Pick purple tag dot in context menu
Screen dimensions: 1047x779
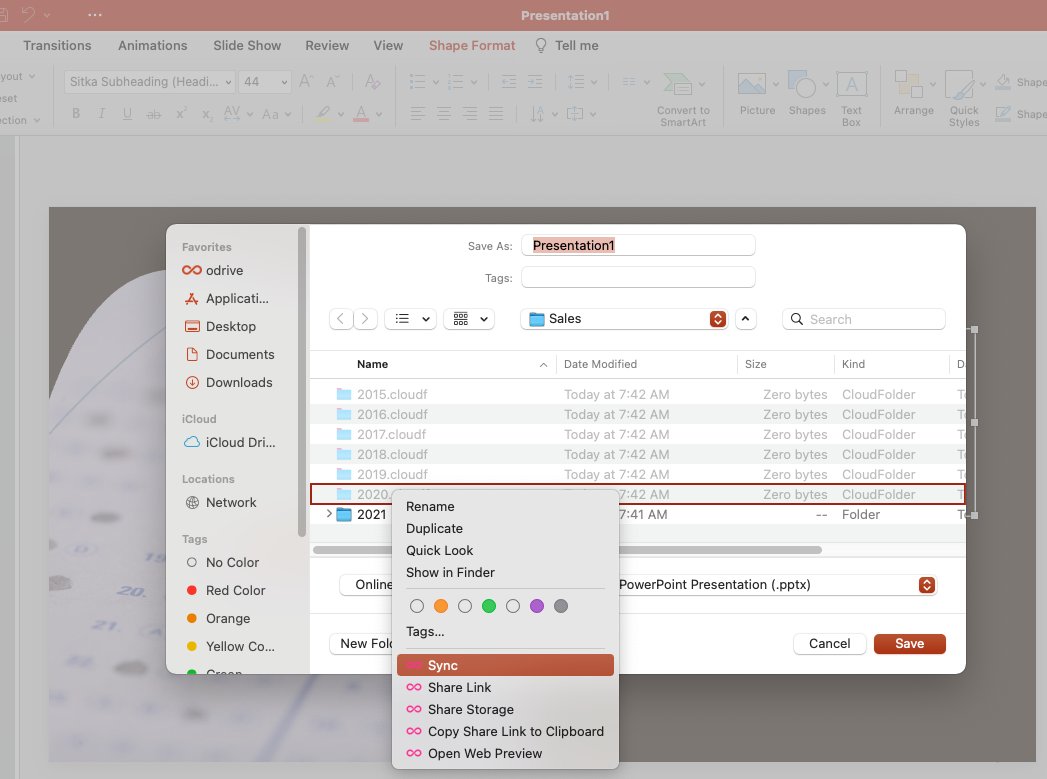point(537,606)
